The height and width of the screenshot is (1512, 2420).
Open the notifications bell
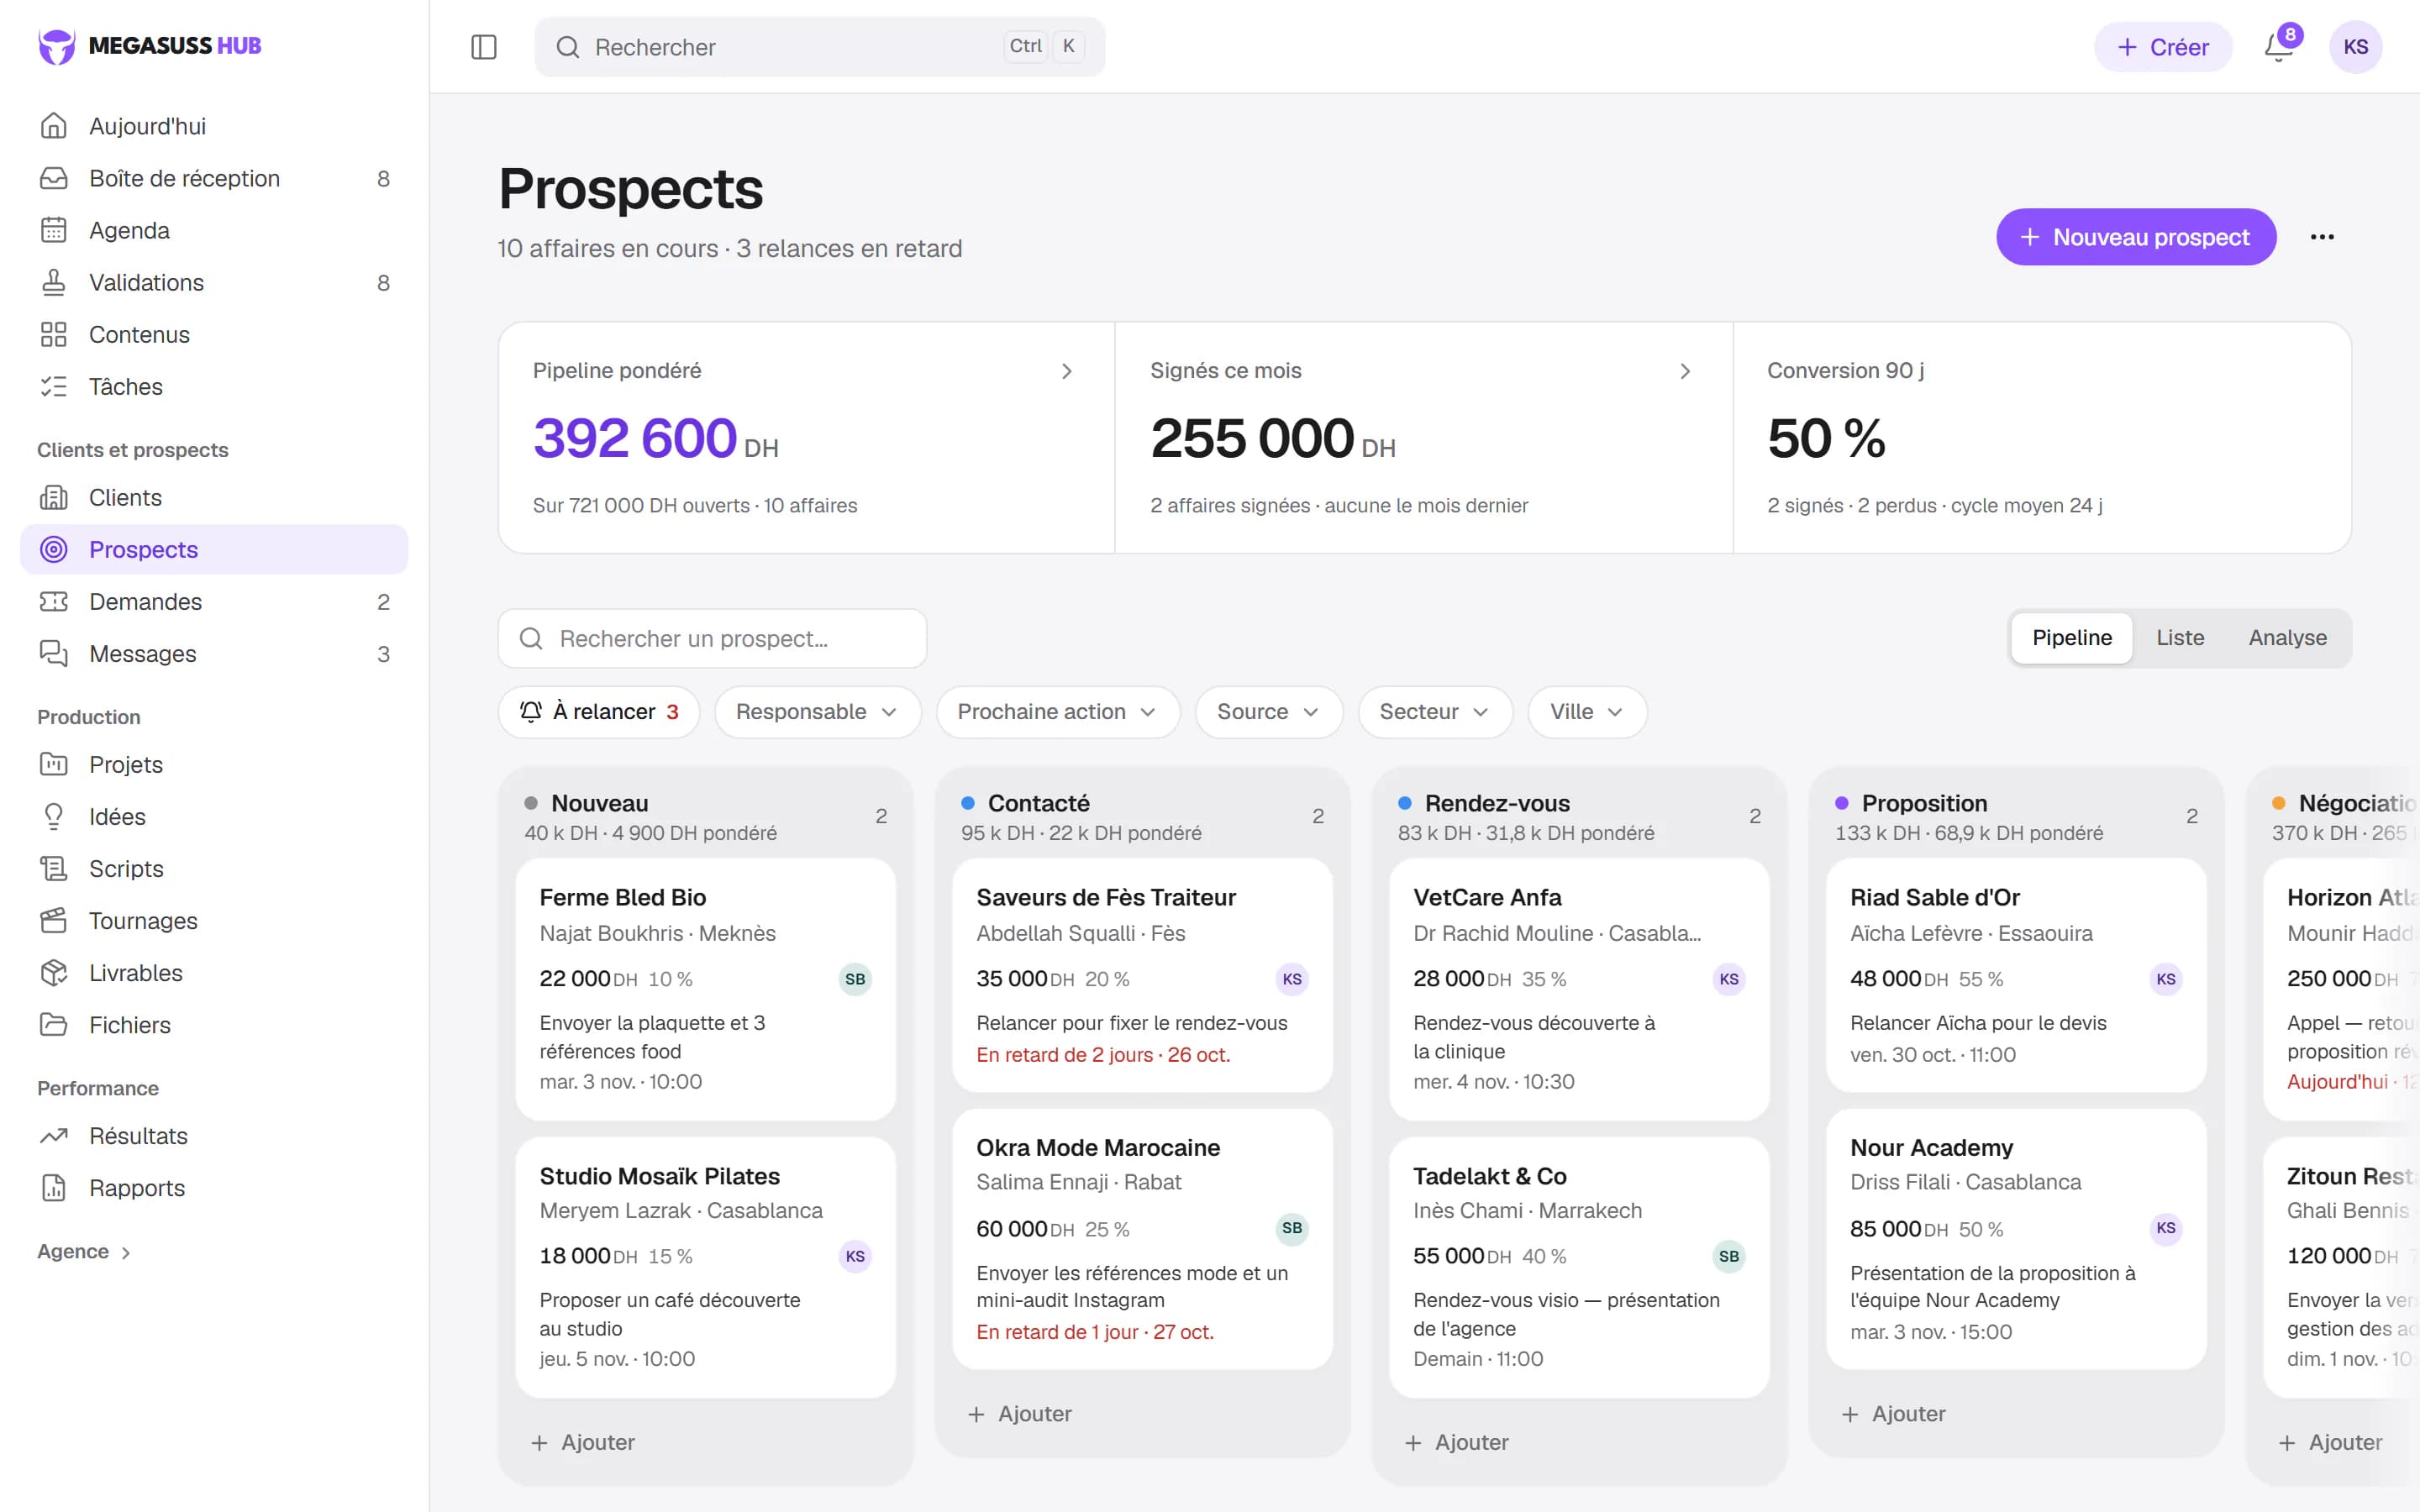tap(2279, 47)
